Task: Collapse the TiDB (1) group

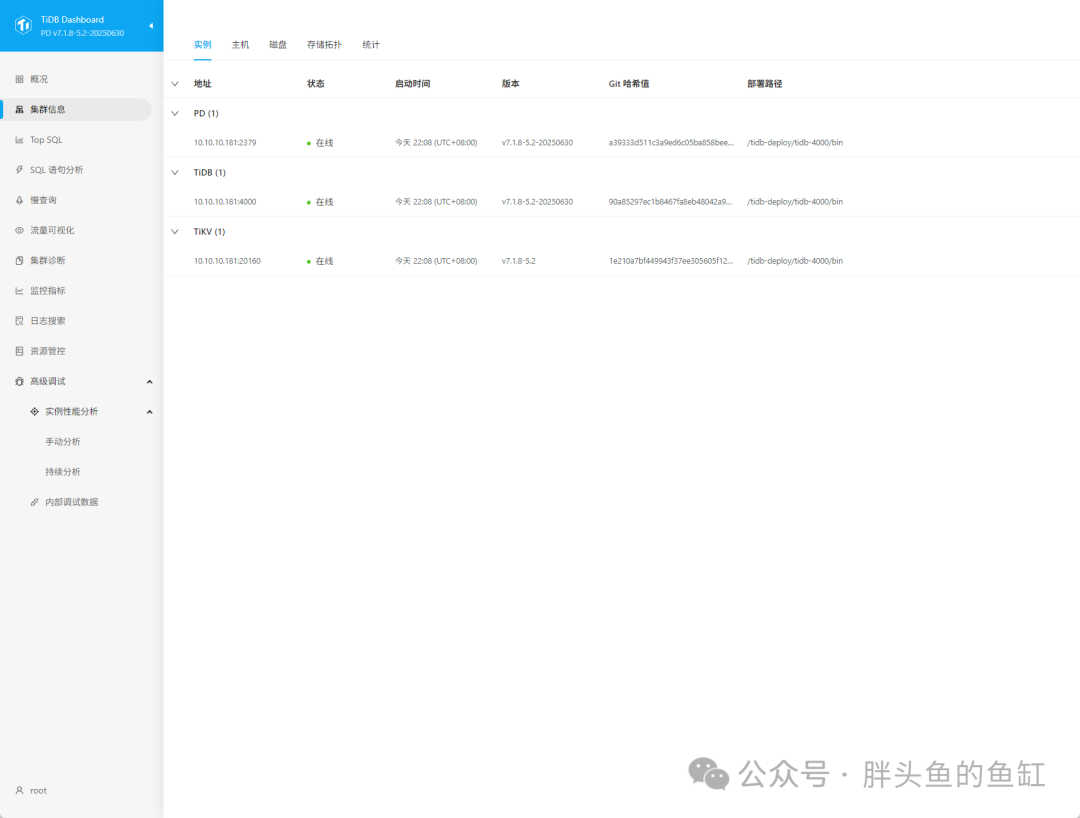Action: 175,173
